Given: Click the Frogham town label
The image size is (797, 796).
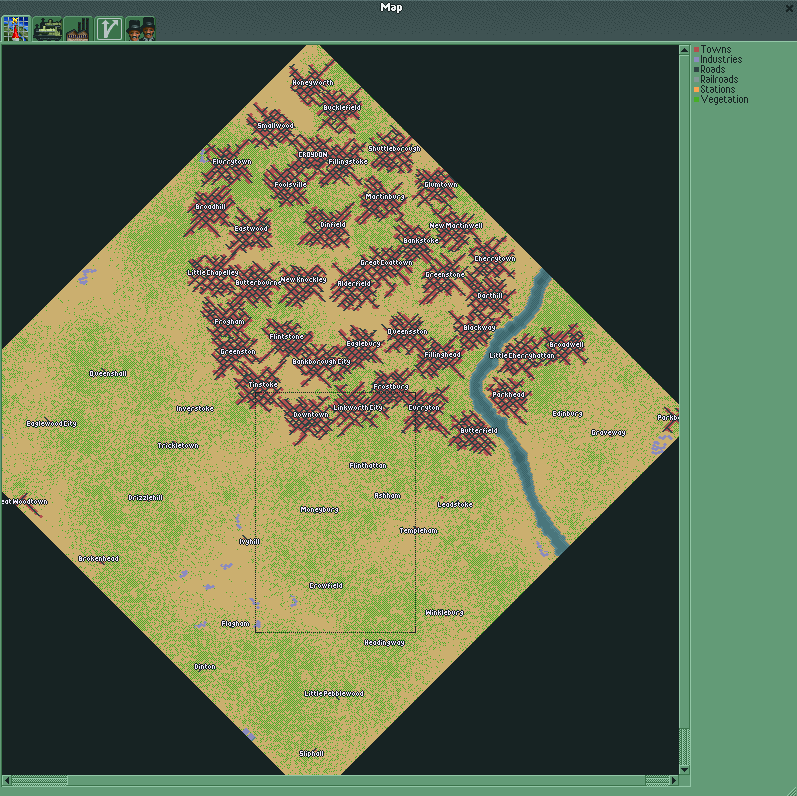Looking at the screenshot, I should click(x=229, y=322).
